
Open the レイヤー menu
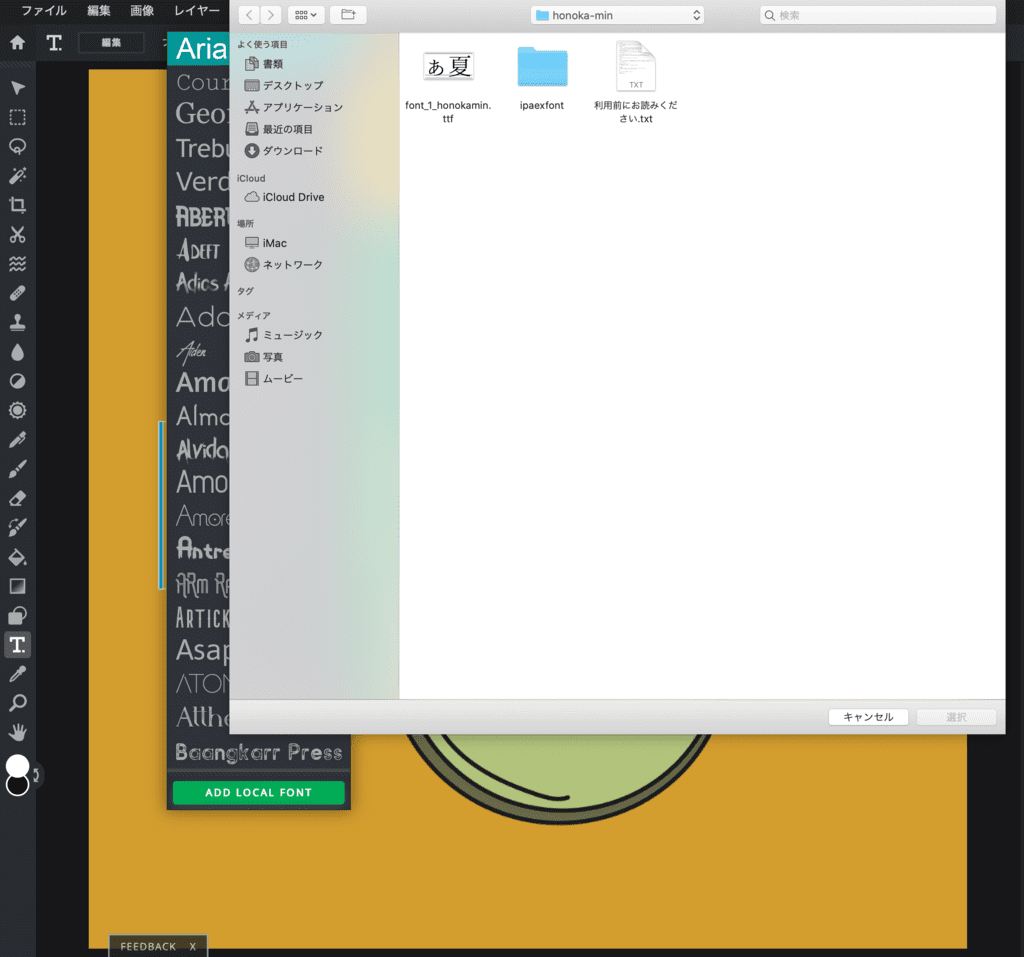196,11
